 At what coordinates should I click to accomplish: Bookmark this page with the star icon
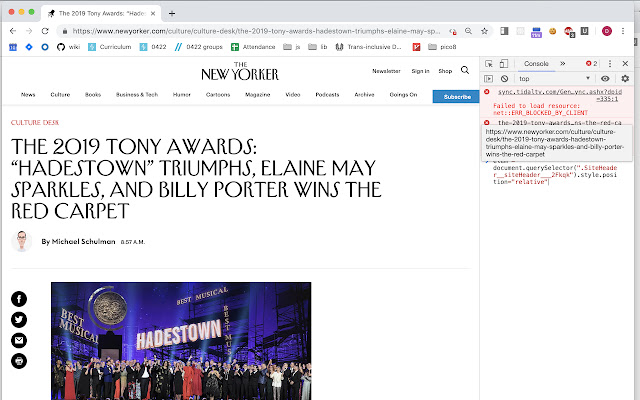click(484, 31)
